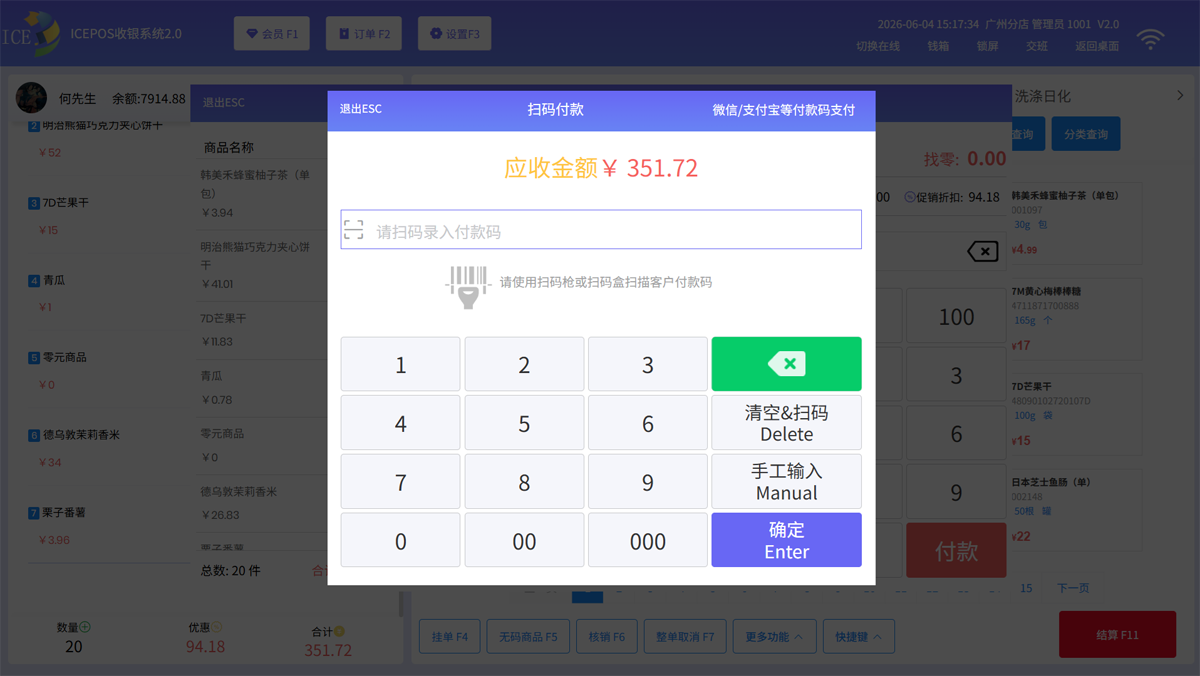Tap the single 0 key in dialog
The image size is (1200, 676).
point(401,540)
